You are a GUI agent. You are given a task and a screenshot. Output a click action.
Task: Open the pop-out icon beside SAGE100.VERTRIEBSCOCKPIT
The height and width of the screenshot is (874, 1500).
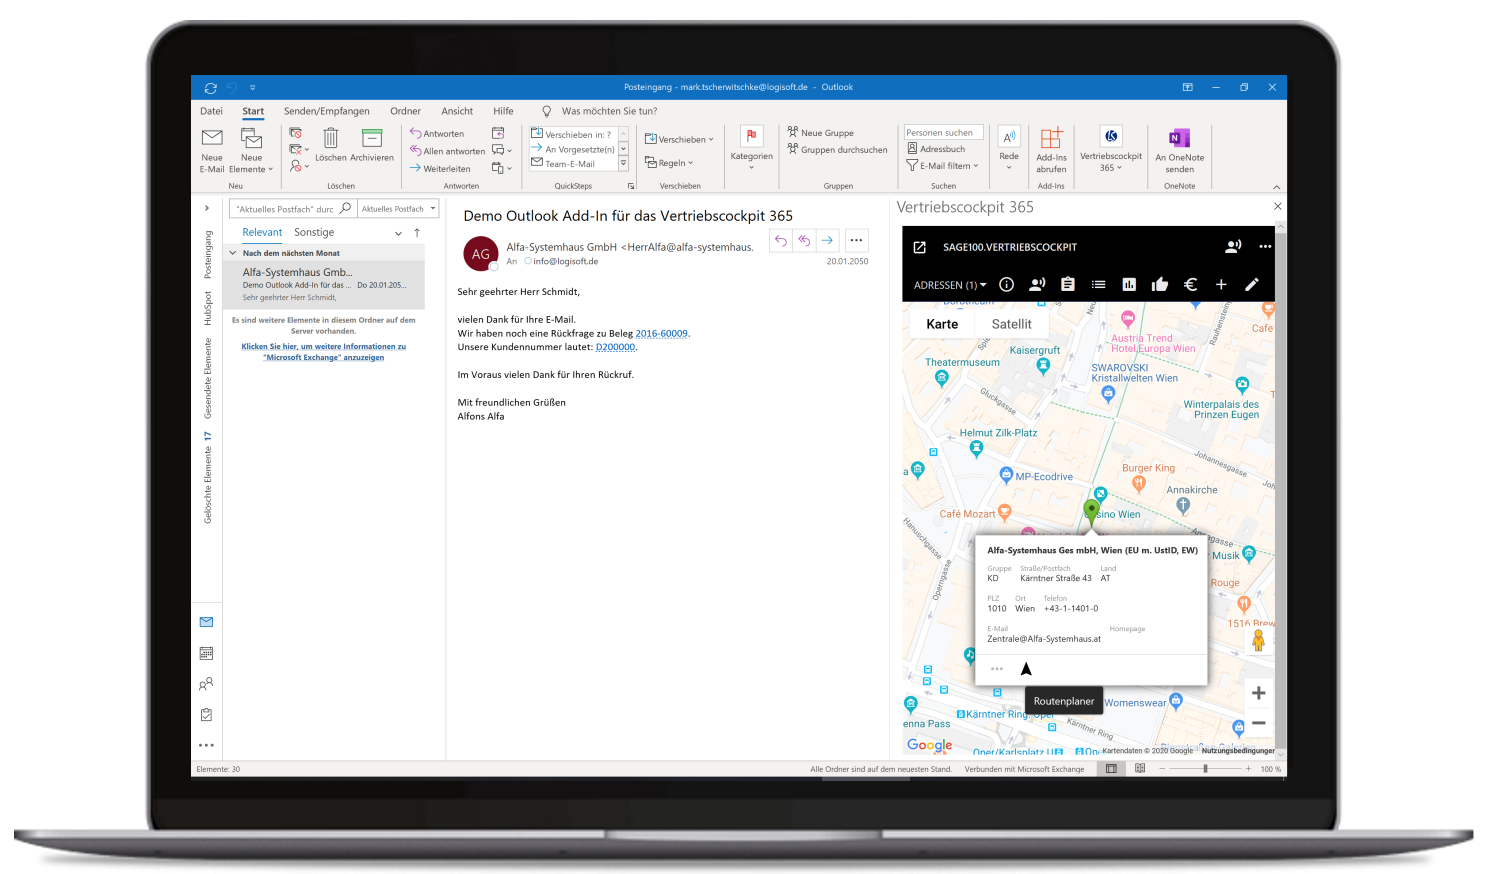[x=920, y=247]
